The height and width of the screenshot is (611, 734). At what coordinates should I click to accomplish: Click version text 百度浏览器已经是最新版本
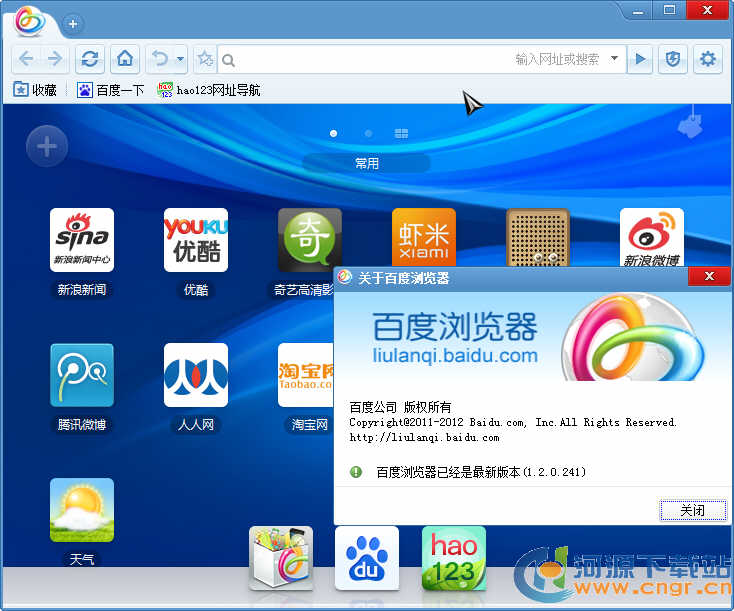point(481,472)
